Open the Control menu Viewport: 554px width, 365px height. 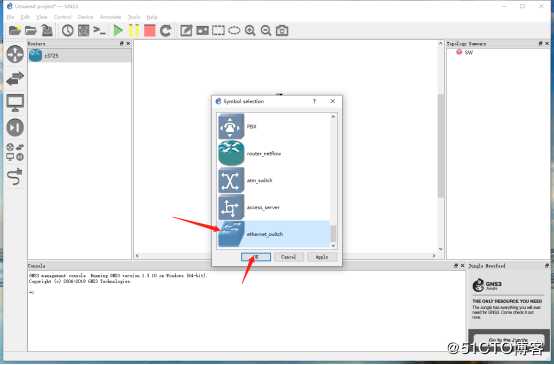(63, 17)
